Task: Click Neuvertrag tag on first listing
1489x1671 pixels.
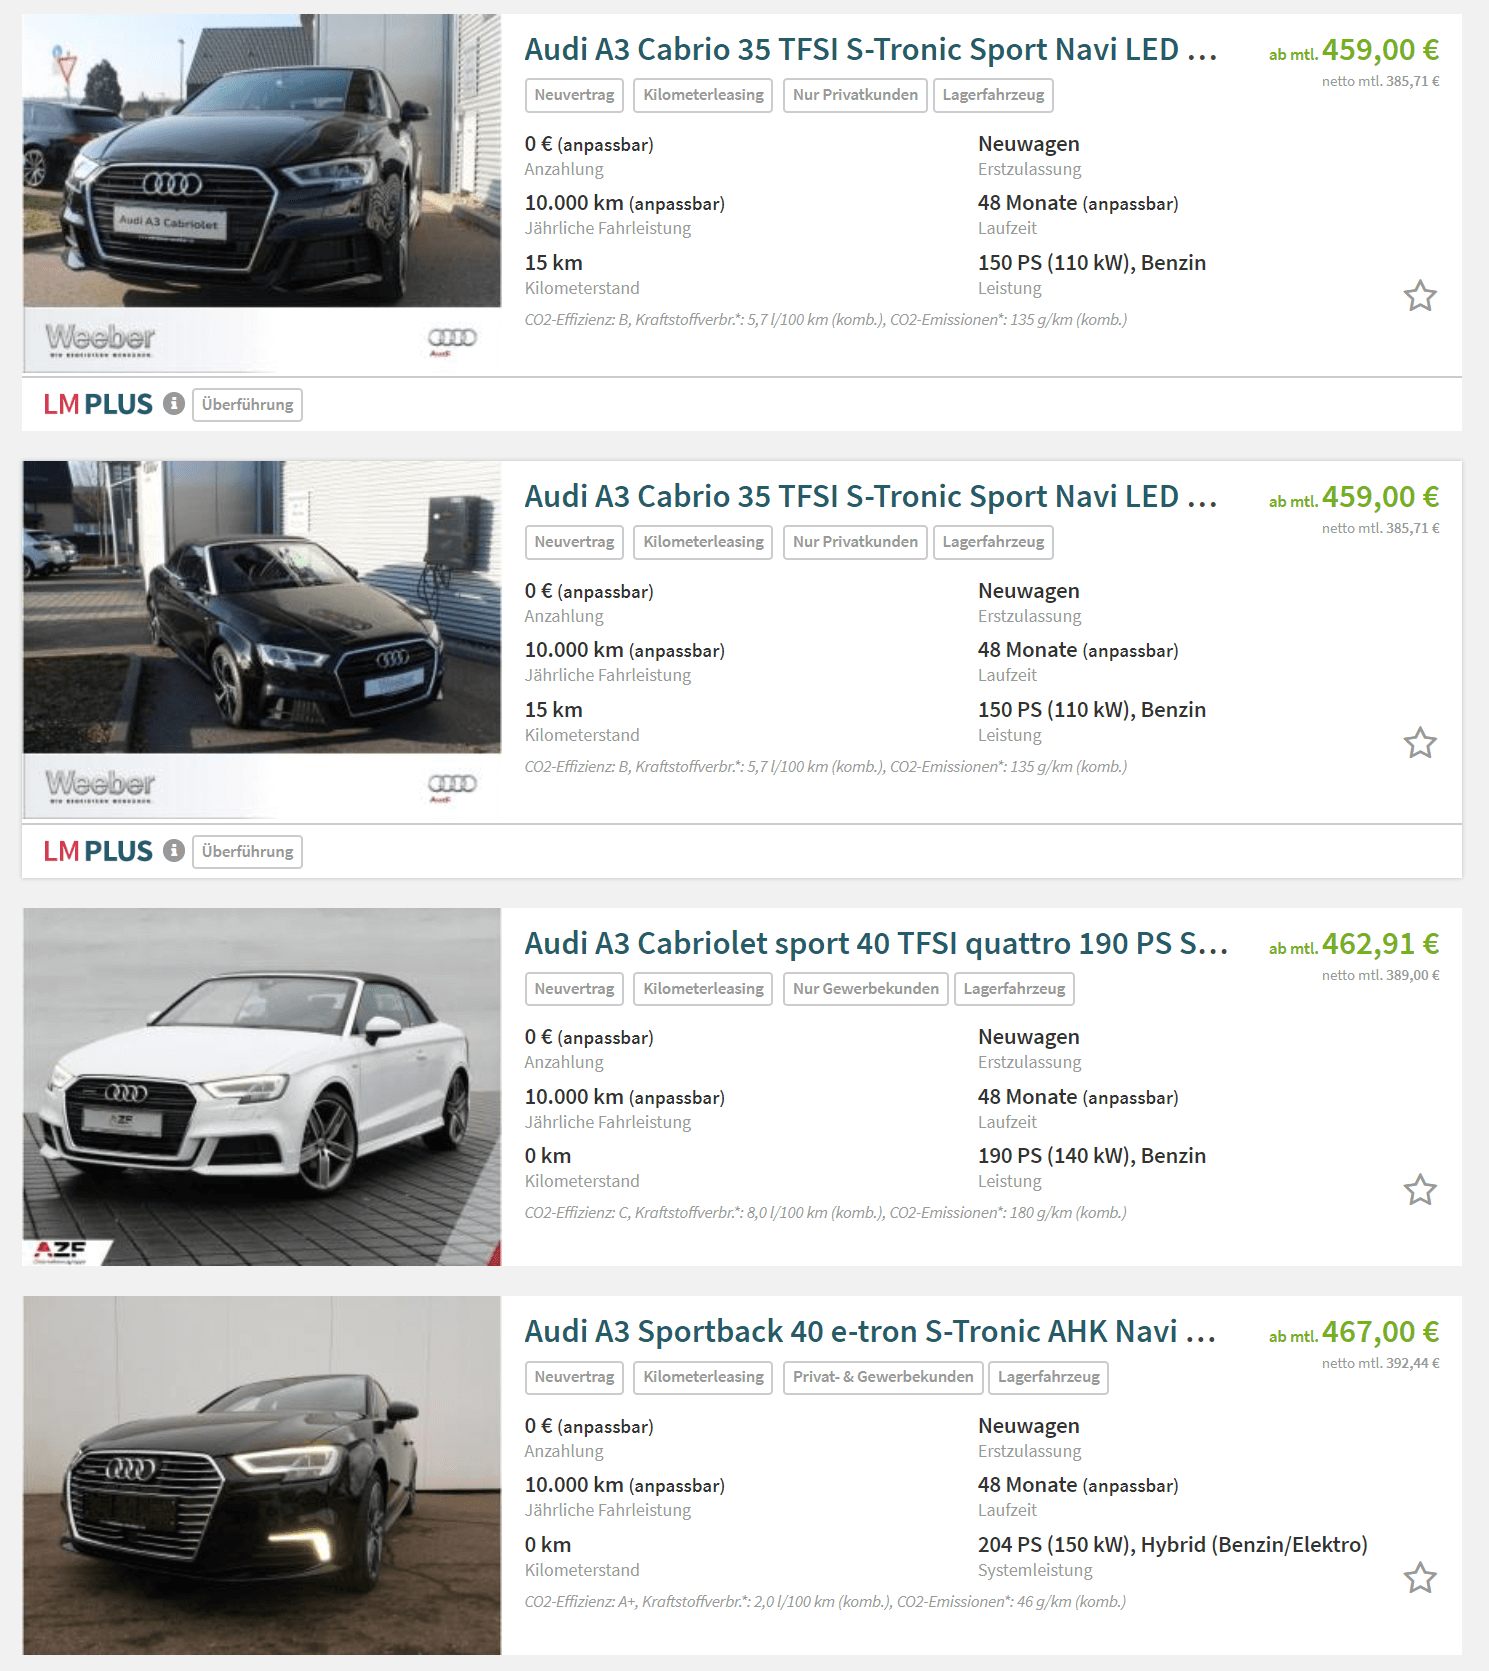Action: (x=574, y=95)
